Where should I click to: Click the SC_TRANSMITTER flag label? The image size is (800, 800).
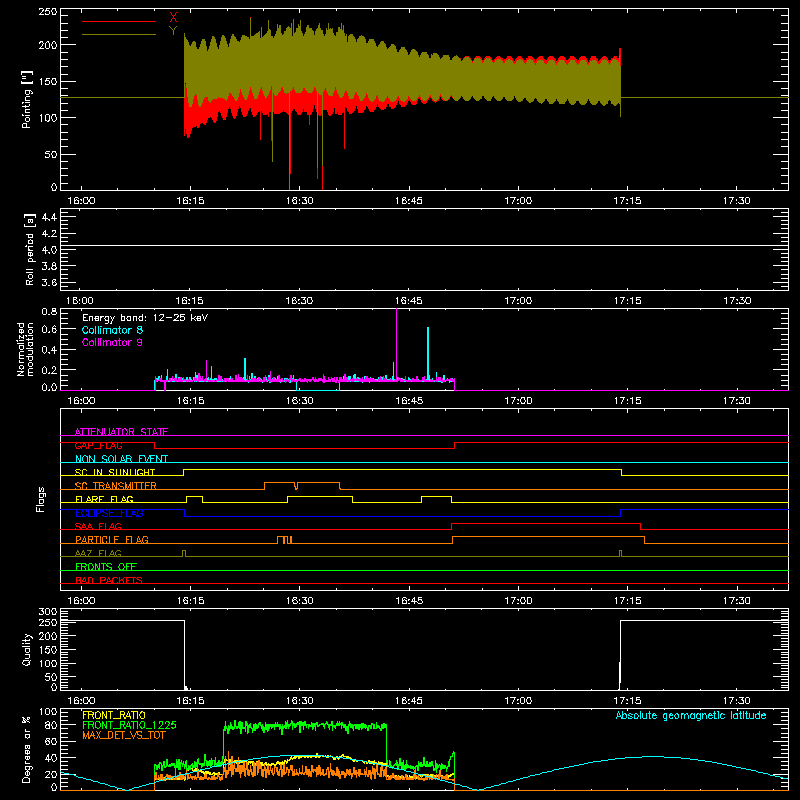pos(116,486)
